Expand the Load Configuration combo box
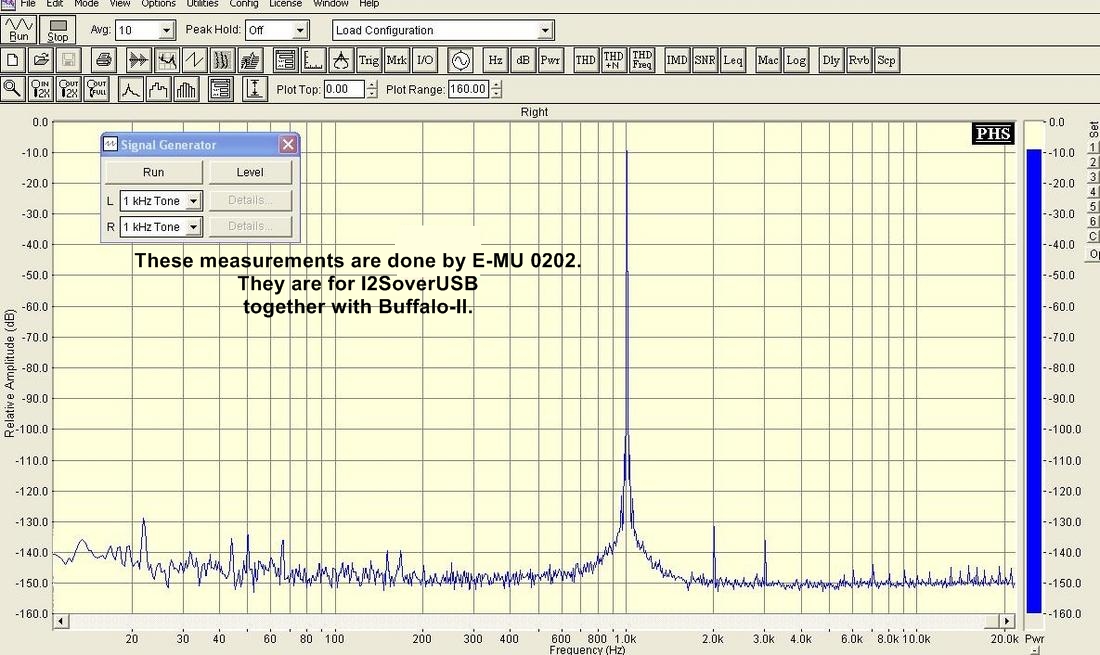Screen dimensions: 1100x655 click(545, 31)
